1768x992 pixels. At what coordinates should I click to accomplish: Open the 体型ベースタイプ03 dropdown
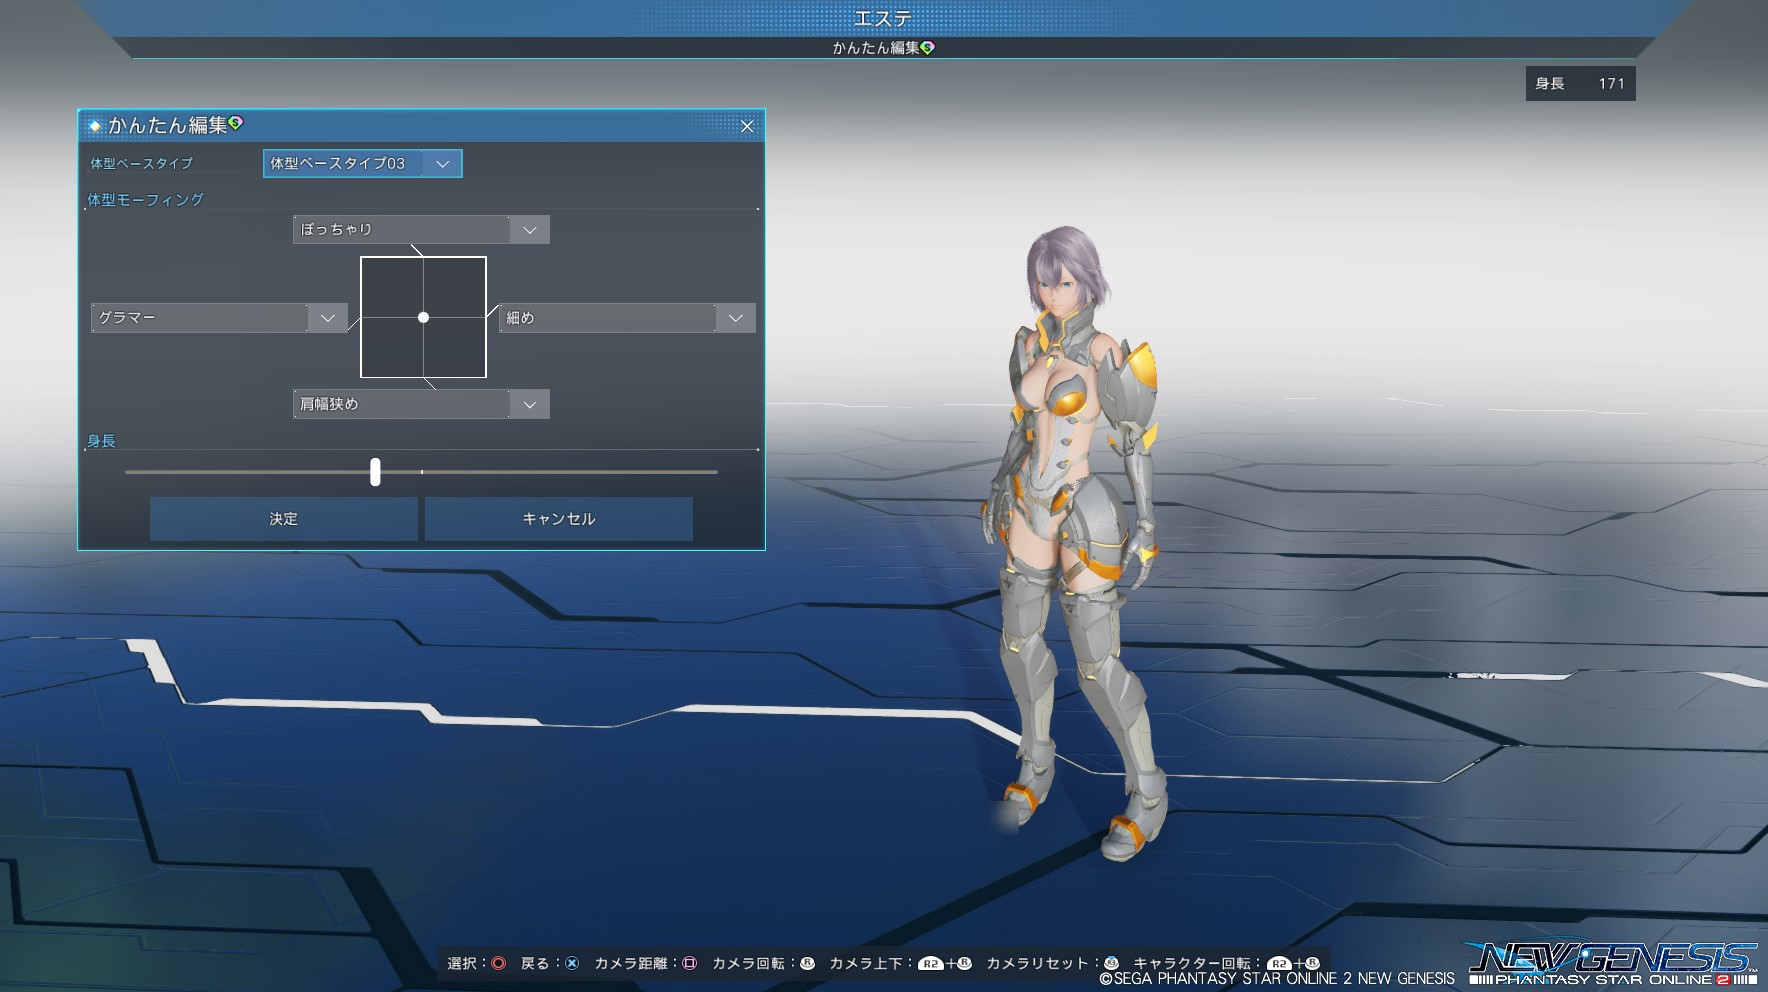(x=362, y=163)
